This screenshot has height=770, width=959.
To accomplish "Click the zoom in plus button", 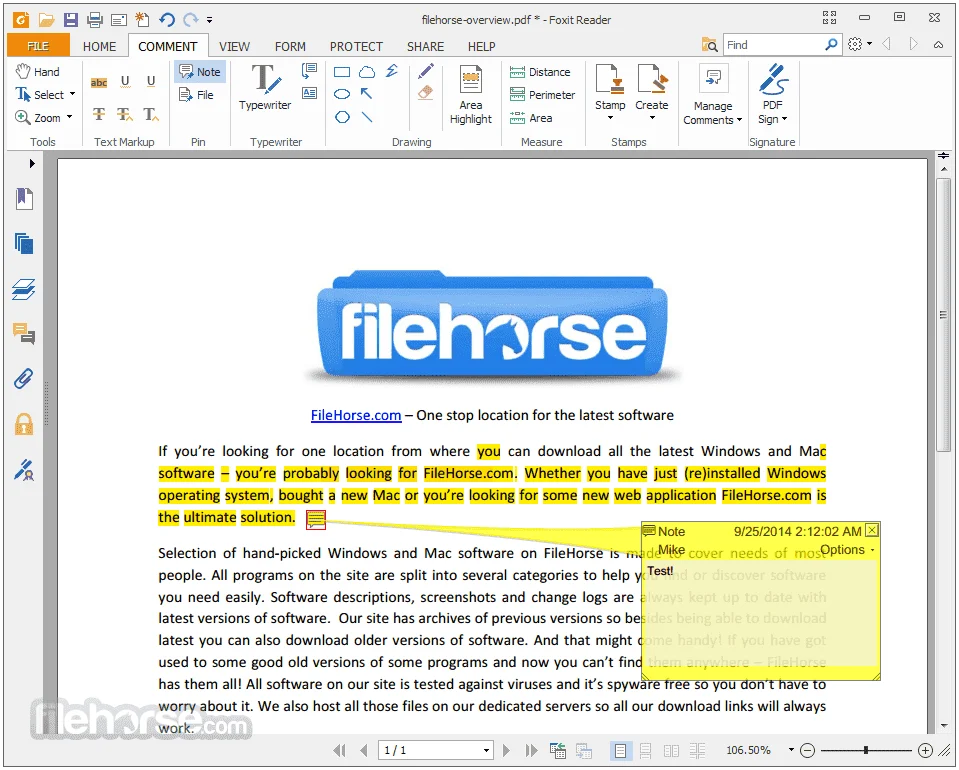I will (x=925, y=750).
